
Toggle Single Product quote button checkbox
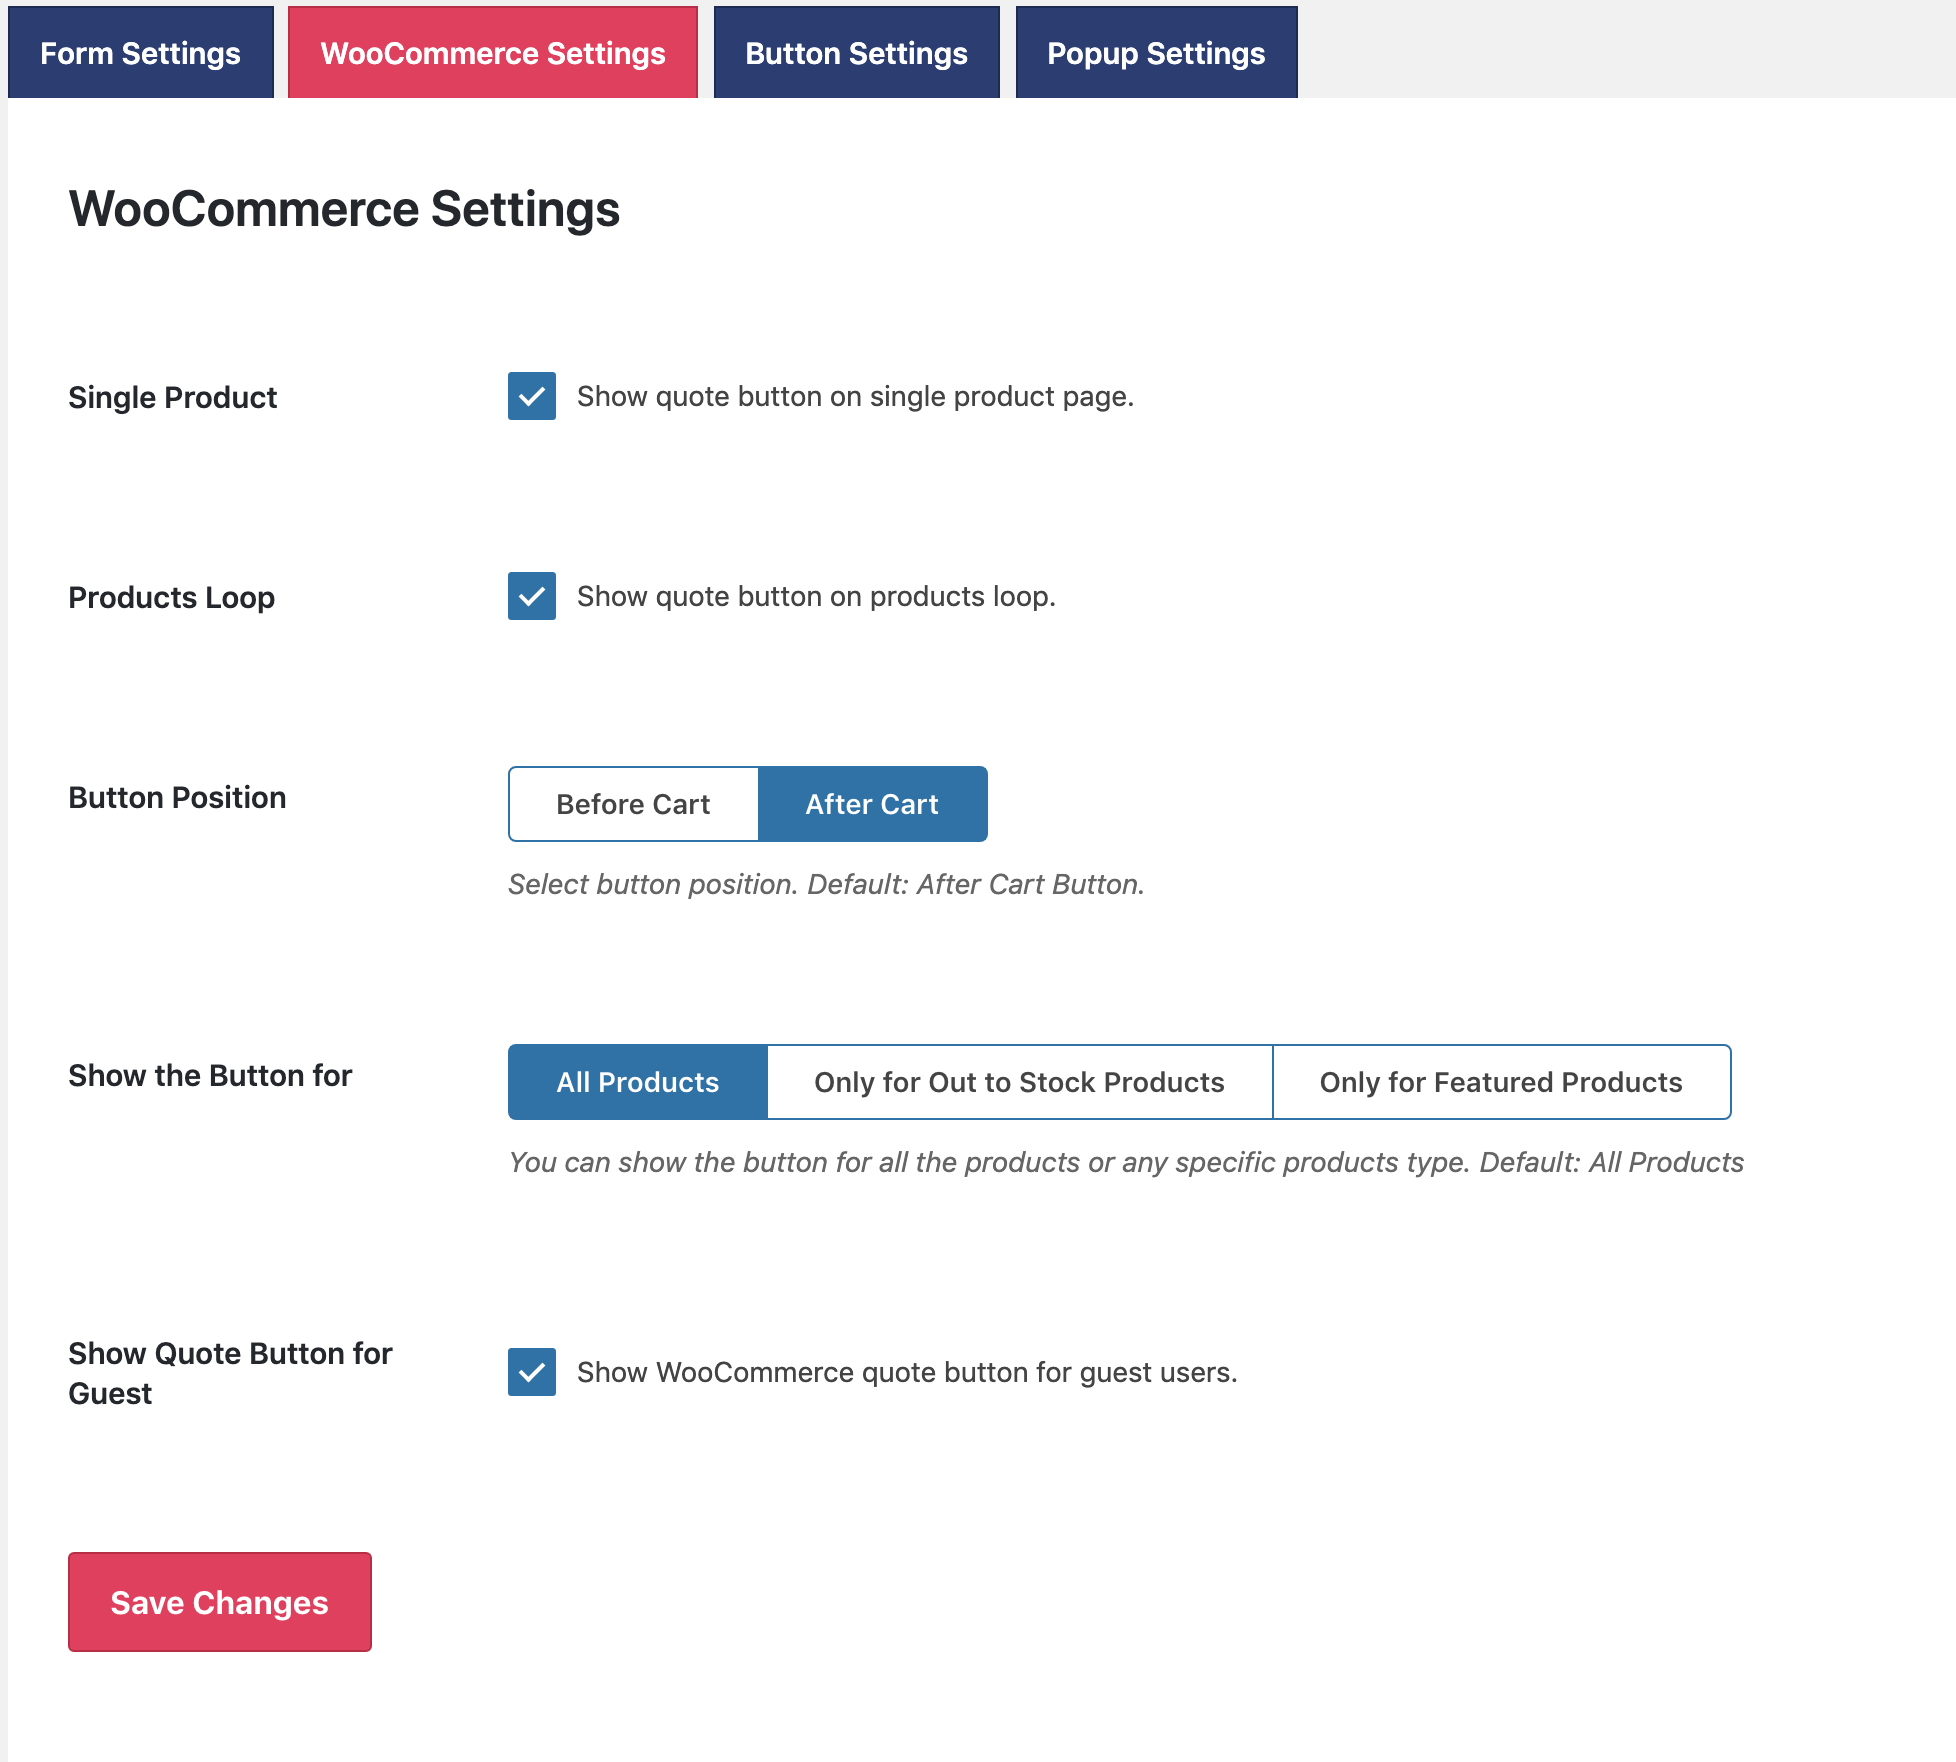point(532,396)
